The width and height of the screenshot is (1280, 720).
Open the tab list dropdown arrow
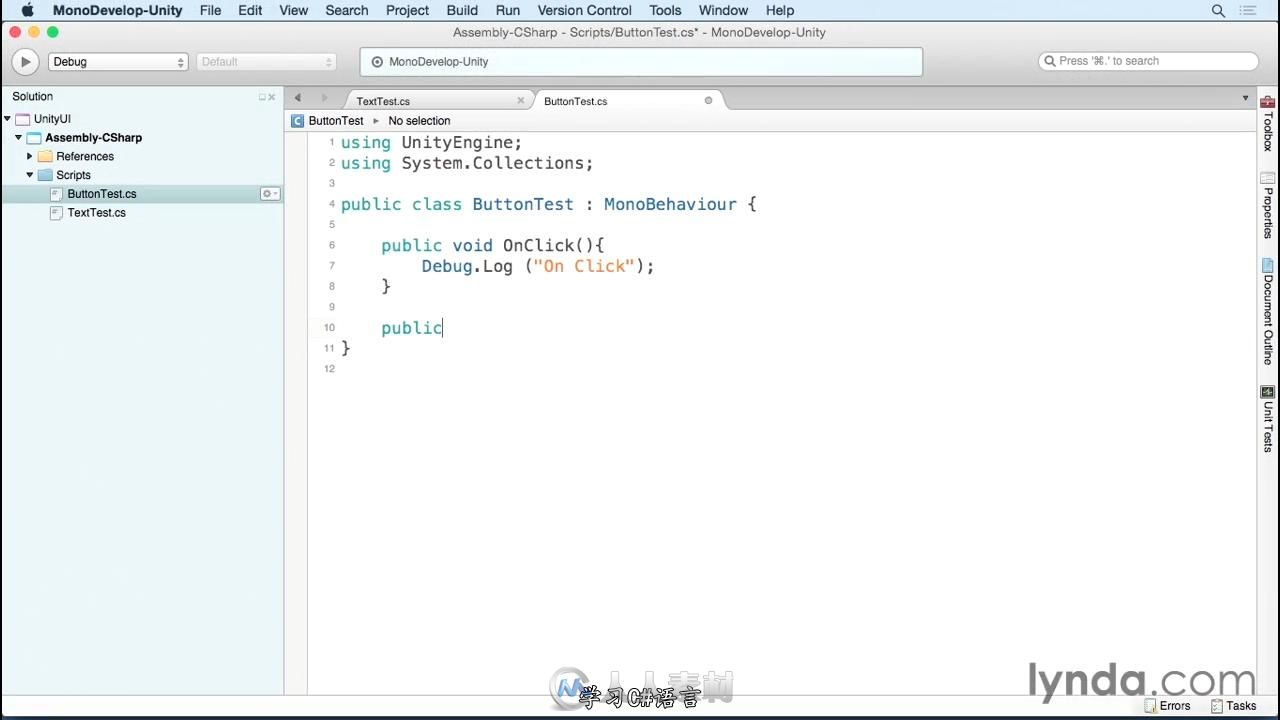pos(1245,98)
